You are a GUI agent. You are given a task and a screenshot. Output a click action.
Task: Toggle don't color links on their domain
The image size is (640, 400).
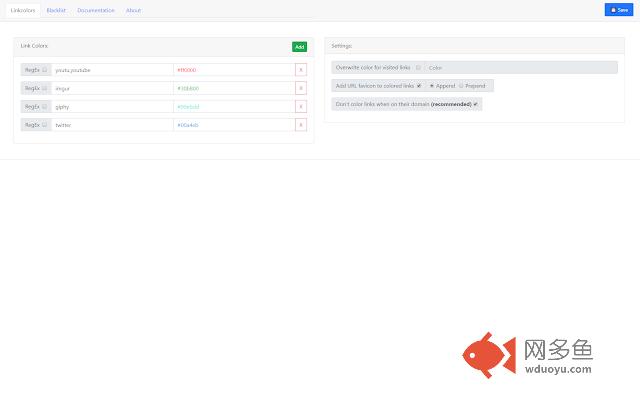point(476,104)
